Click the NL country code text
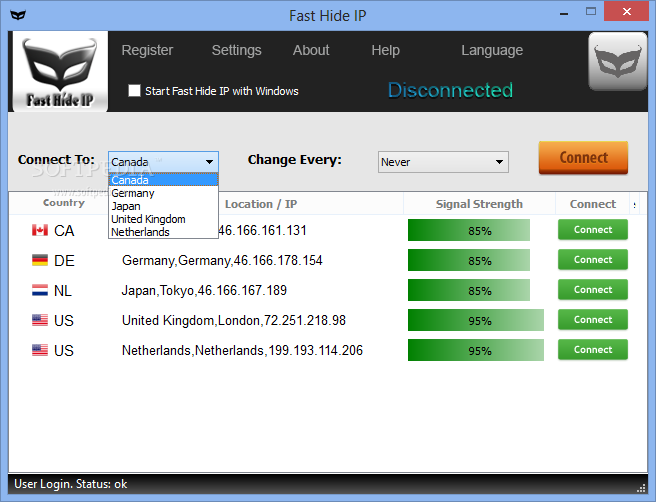Image resolution: width=656 pixels, height=502 pixels. 63,291
